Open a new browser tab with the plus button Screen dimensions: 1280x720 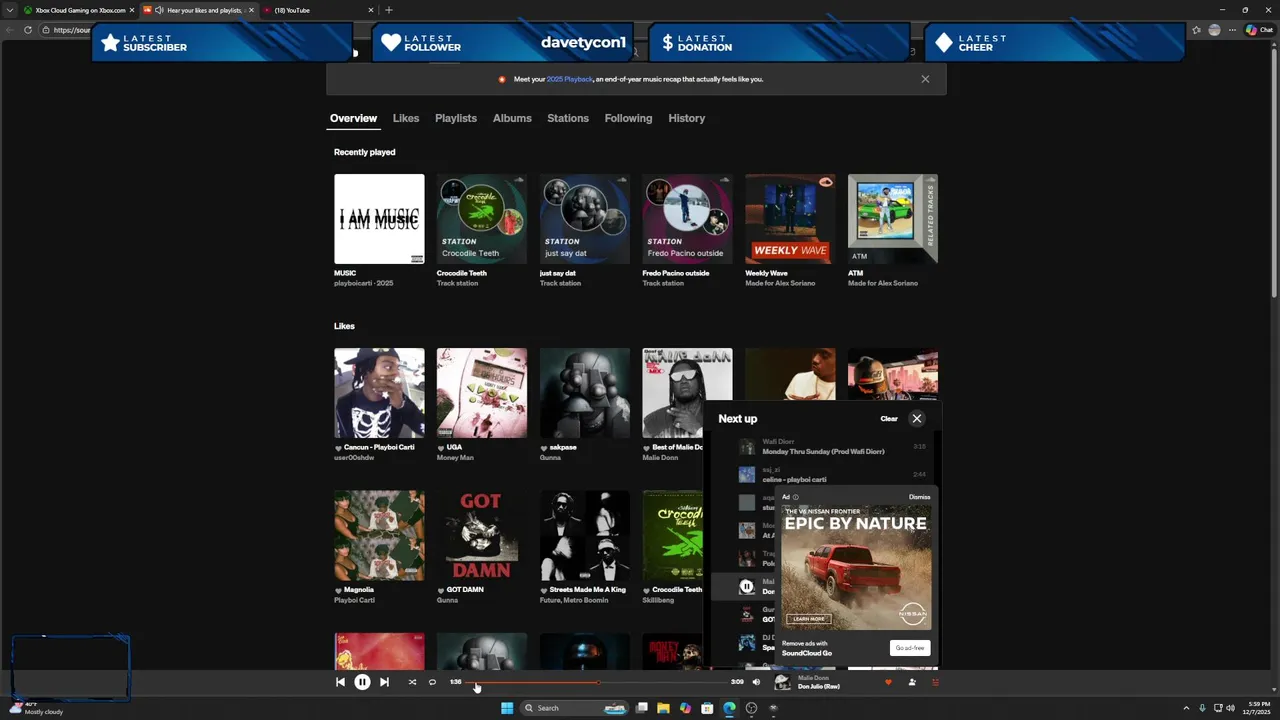pyautogui.click(x=389, y=10)
